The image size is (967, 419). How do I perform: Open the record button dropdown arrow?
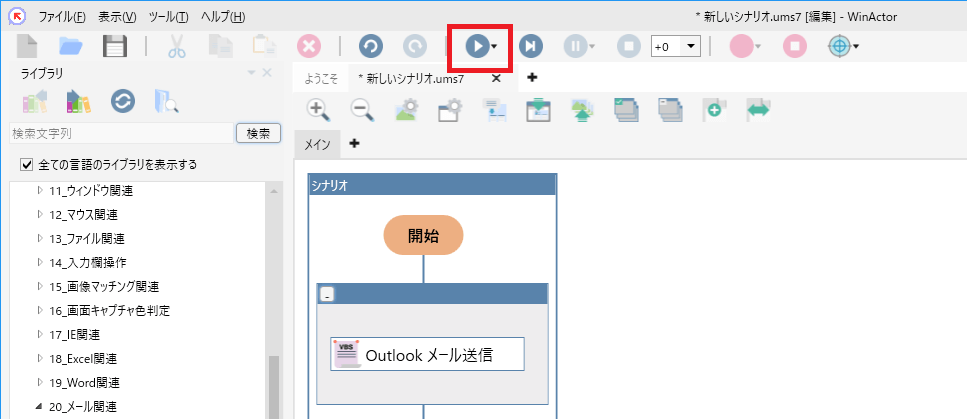(758, 46)
